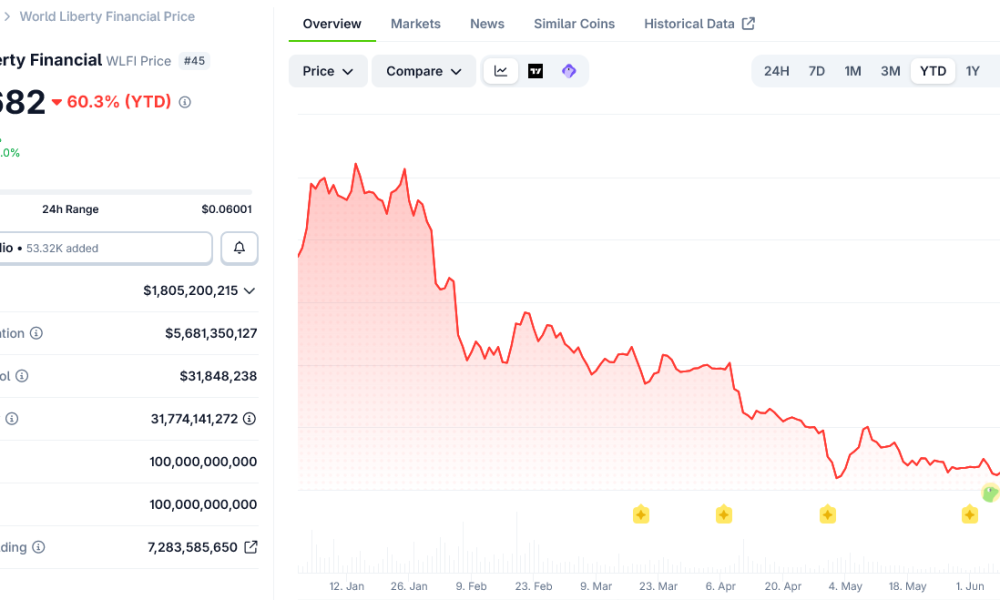Open the info icon beside 60.3% (YTD)
1000x600 pixels.
[185, 102]
